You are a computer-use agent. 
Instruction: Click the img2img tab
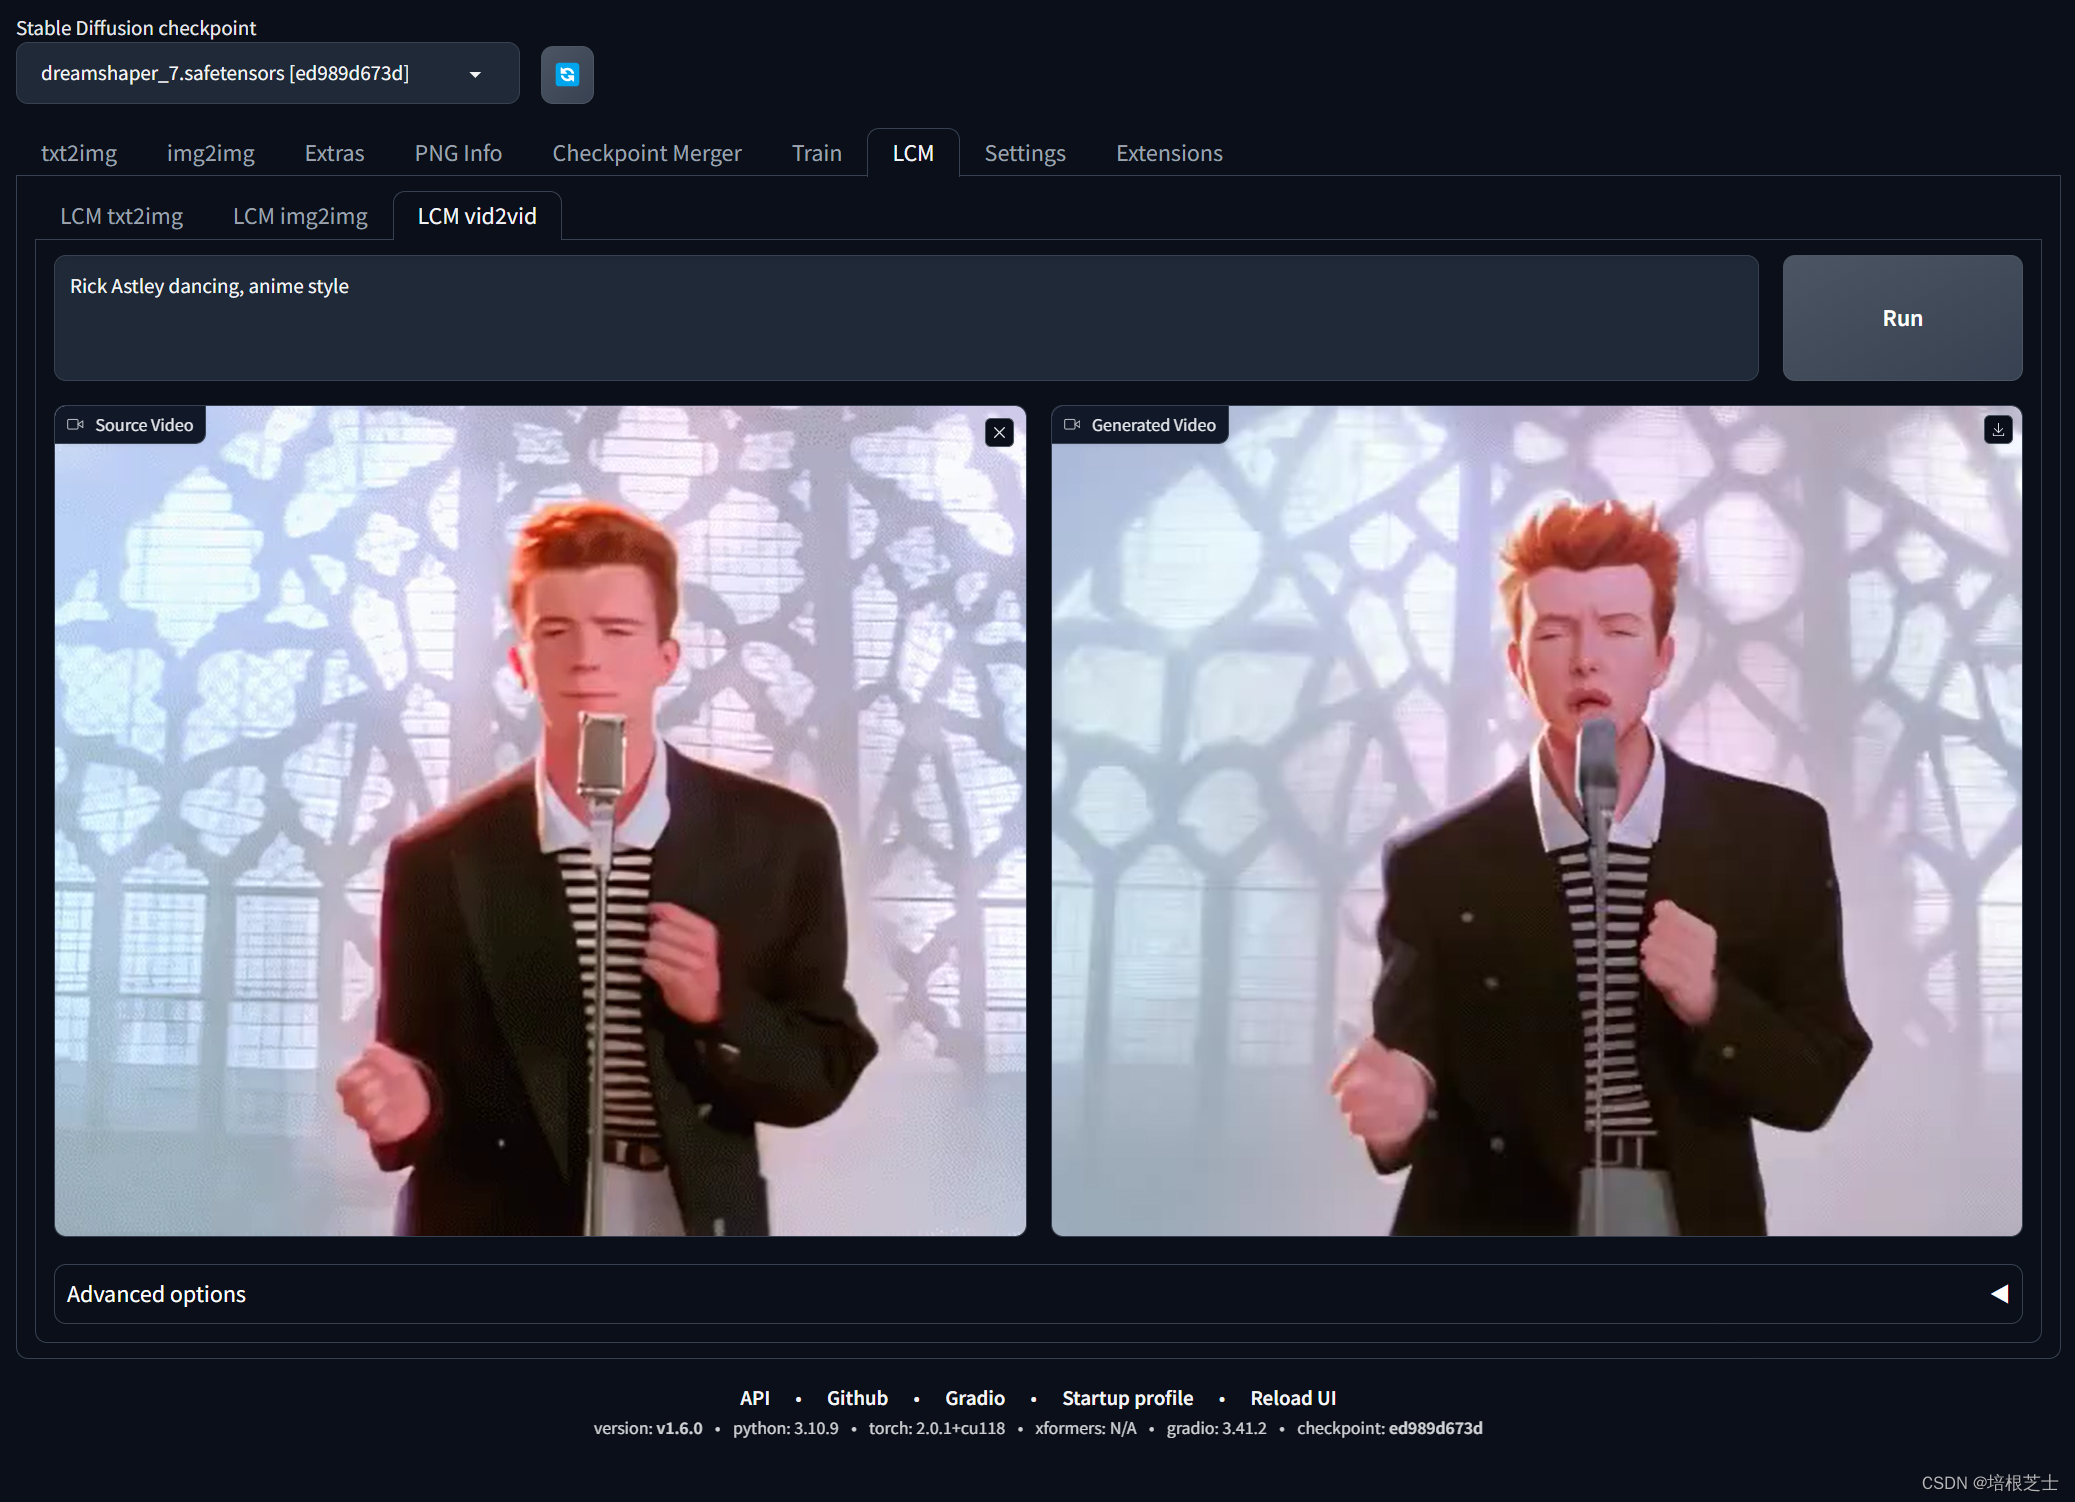[211, 153]
